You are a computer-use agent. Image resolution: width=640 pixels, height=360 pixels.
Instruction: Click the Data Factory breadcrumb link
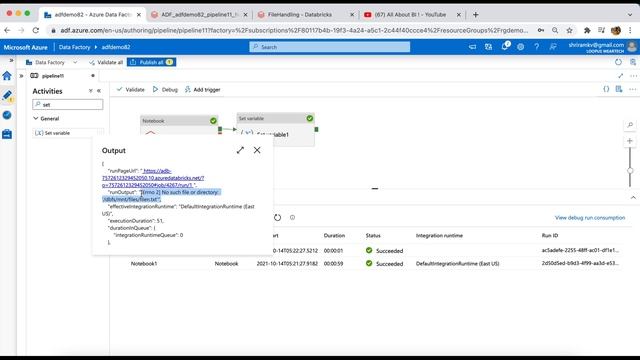pos(74,47)
